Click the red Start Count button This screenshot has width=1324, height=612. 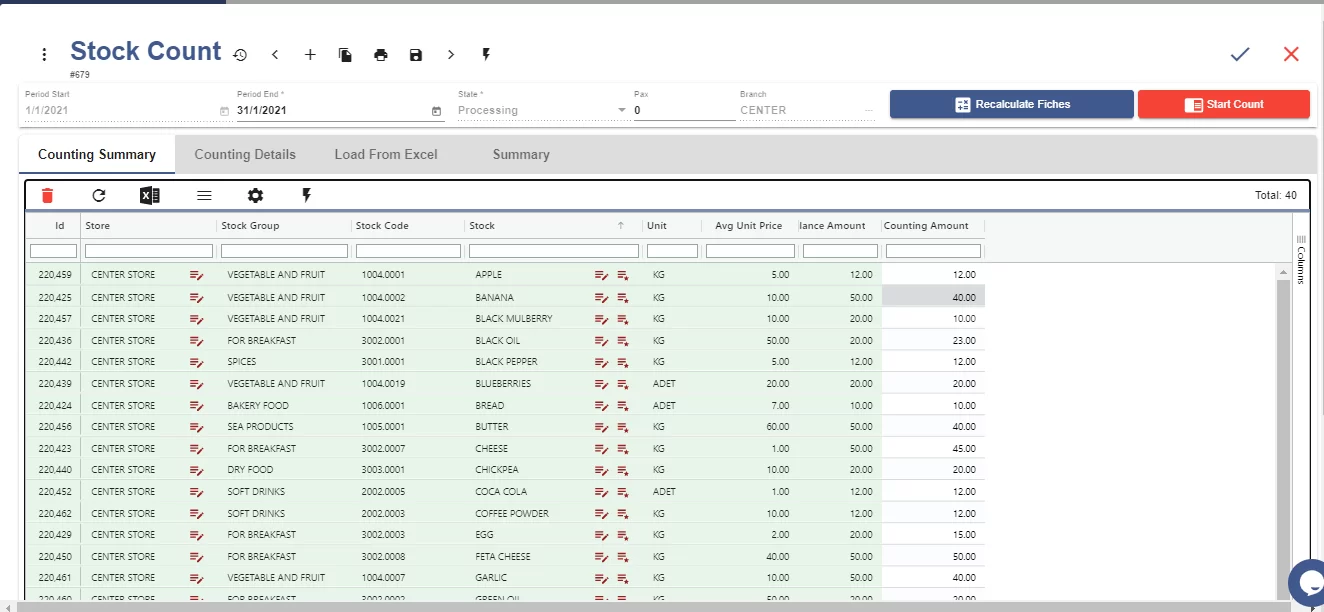(1224, 104)
